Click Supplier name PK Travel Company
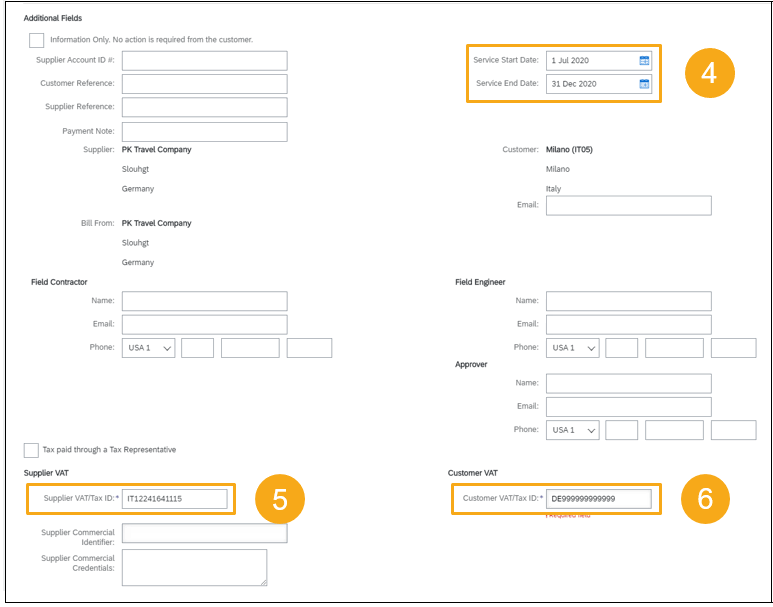773x607 pixels. (157, 149)
